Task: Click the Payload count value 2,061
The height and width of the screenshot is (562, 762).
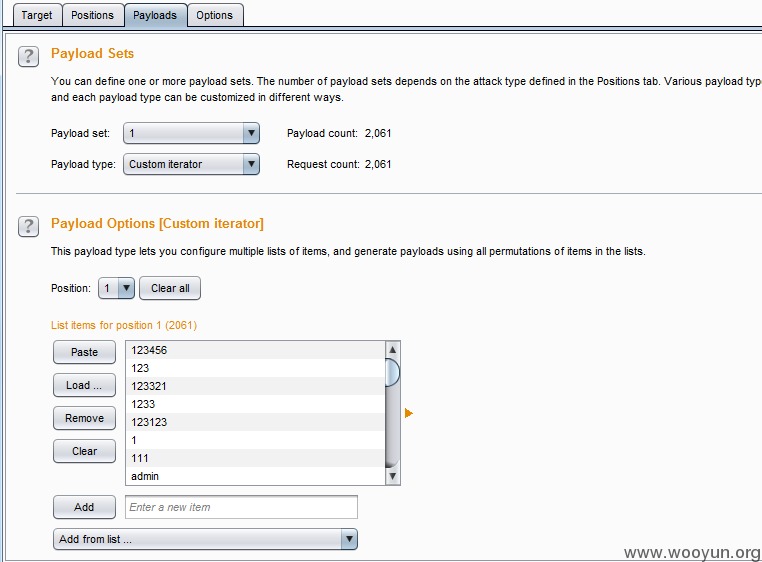Action: (378, 133)
